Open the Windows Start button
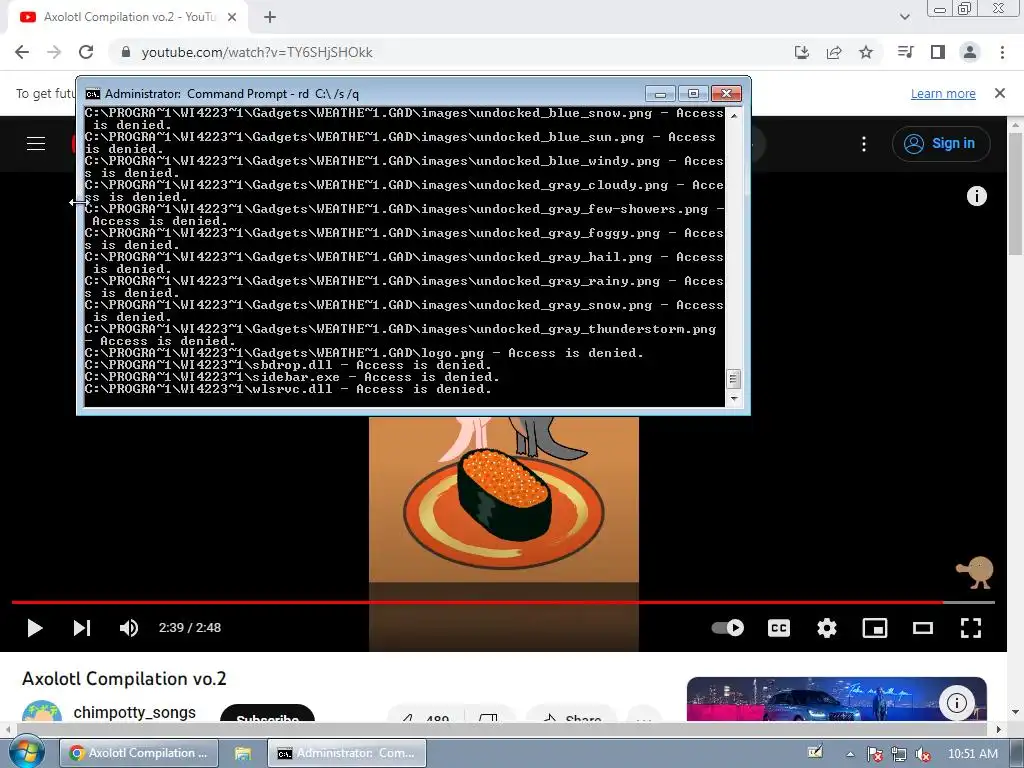The image size is (1024, 768). (26, 752)
